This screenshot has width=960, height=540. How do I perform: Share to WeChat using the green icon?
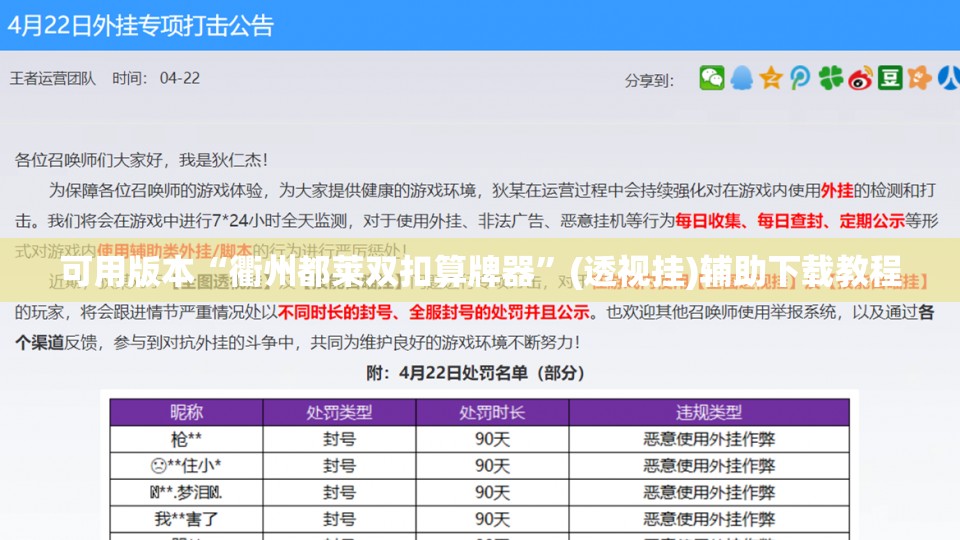pos(711,78)
